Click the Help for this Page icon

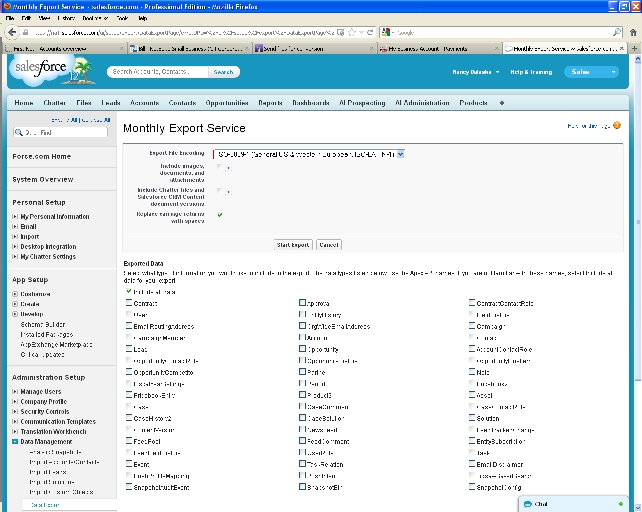coord(617,125)
